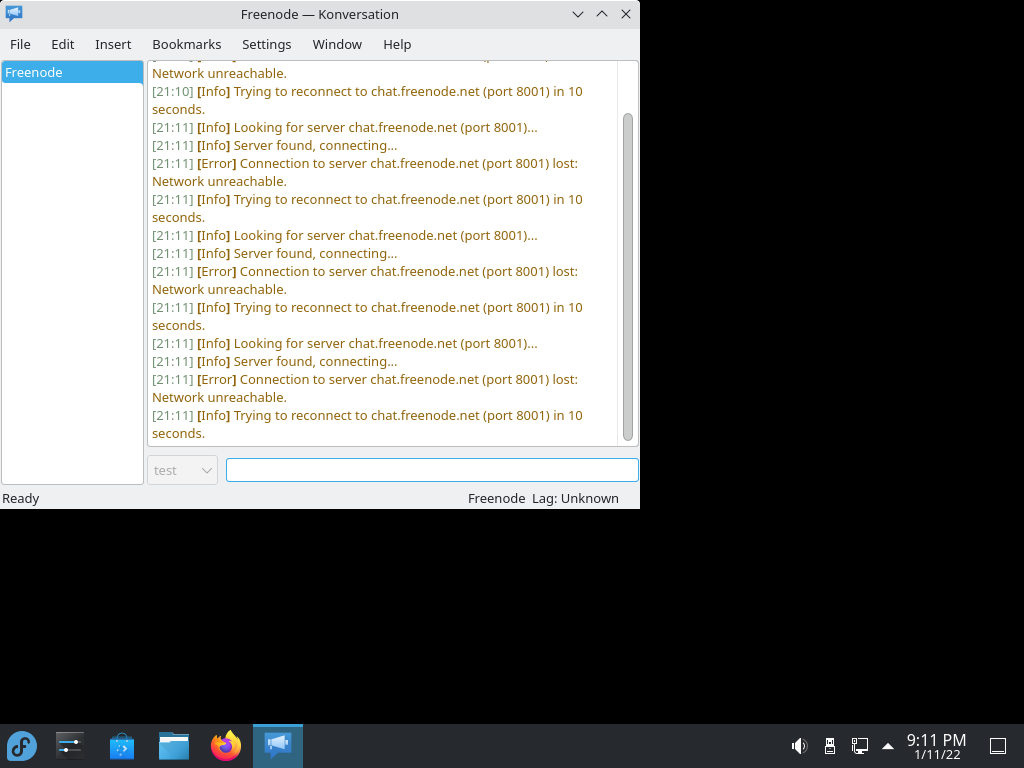Open removable devices tray icon
Viewport: 1024px width, 768px height.
tap(830, 746)
